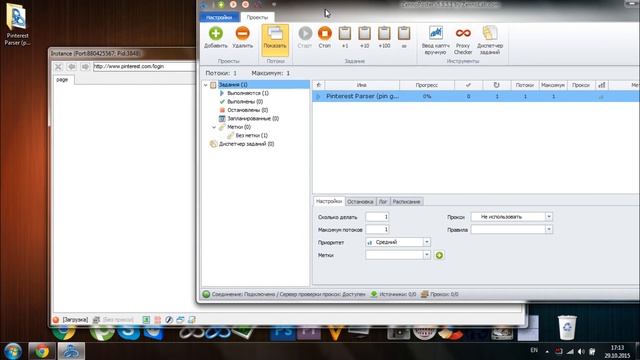The width and height of the screenshot is (640, 360).
Task: Click the green connection status icon
Action: pos(206,294)
